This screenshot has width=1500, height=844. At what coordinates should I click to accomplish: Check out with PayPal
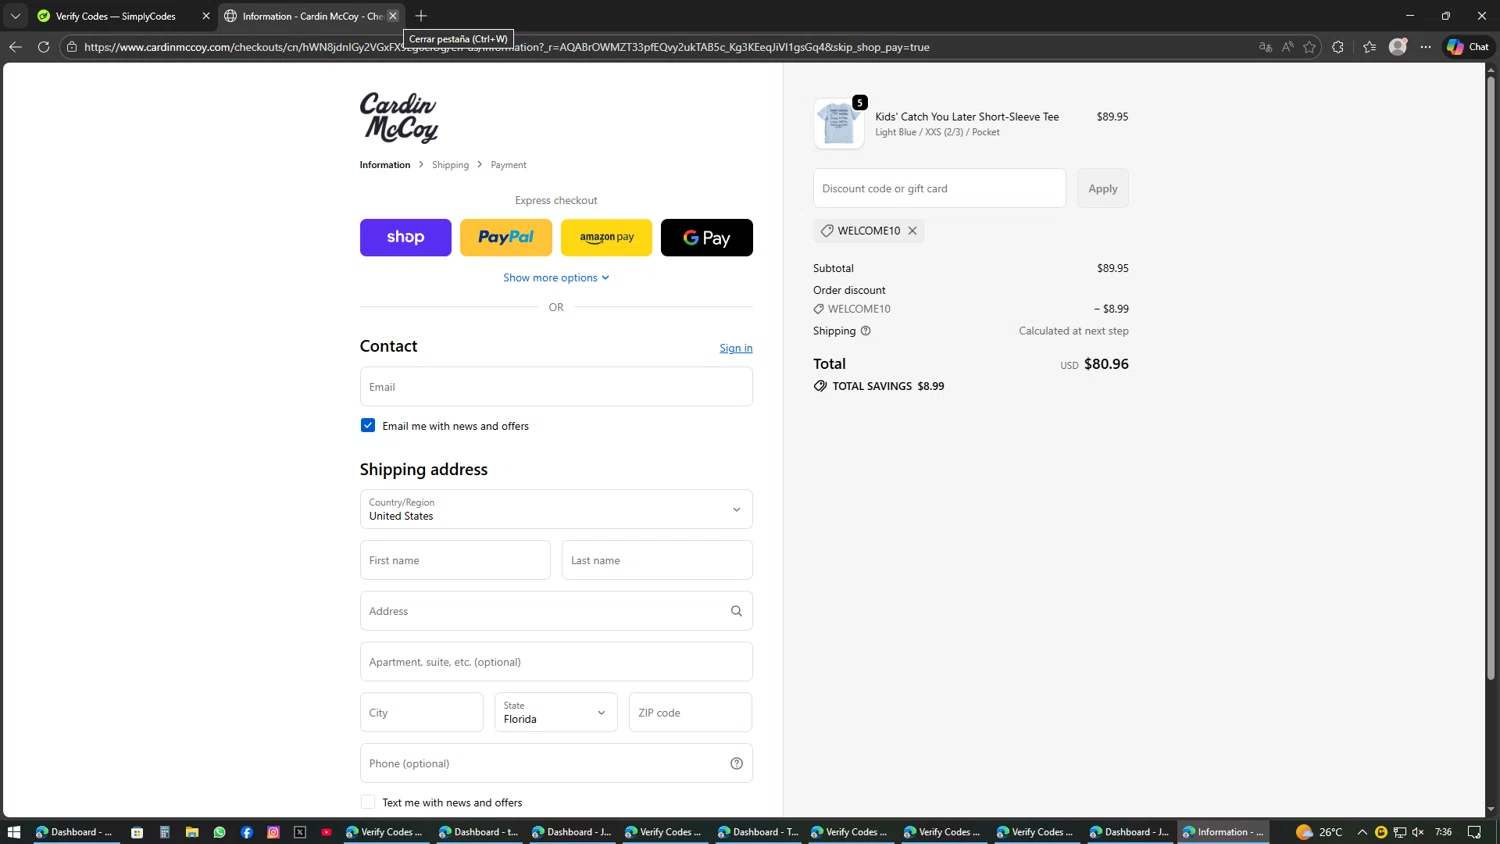(x=506, y=238)
